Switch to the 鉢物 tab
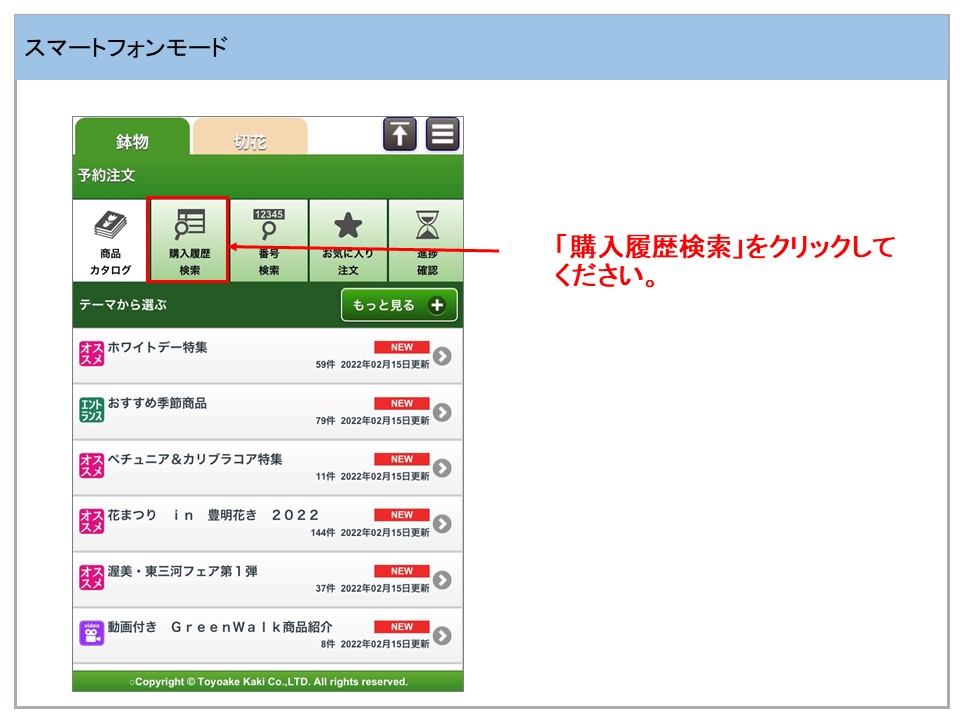The width and height of the screenshot is (960, 720). 131,141
